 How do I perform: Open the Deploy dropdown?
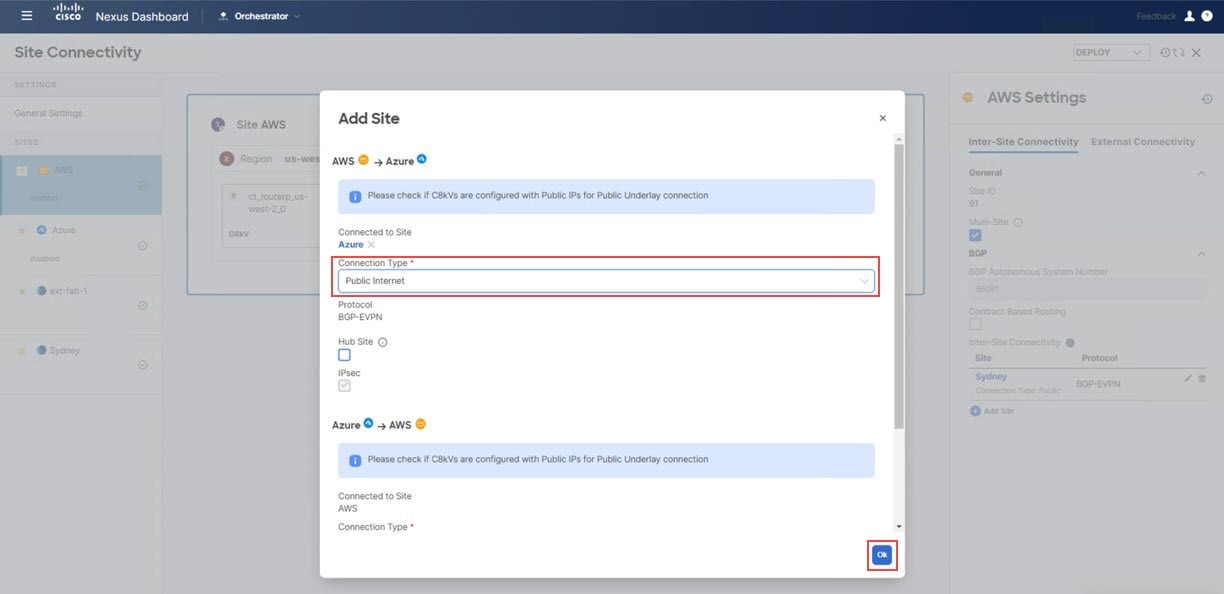[1111, 52]
